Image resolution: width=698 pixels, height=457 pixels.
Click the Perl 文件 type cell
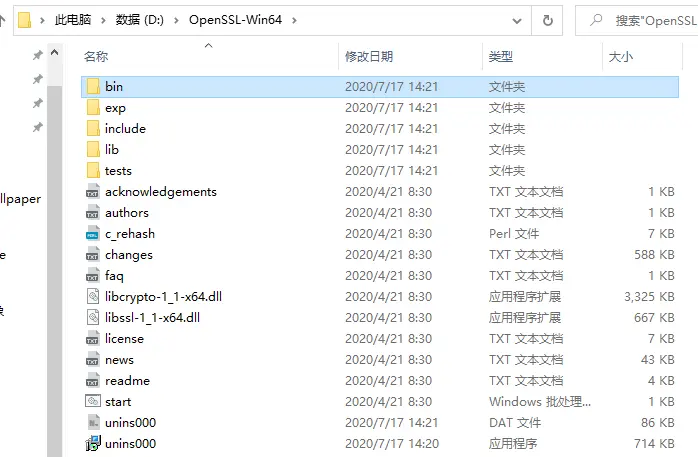[x=514, y=234]
